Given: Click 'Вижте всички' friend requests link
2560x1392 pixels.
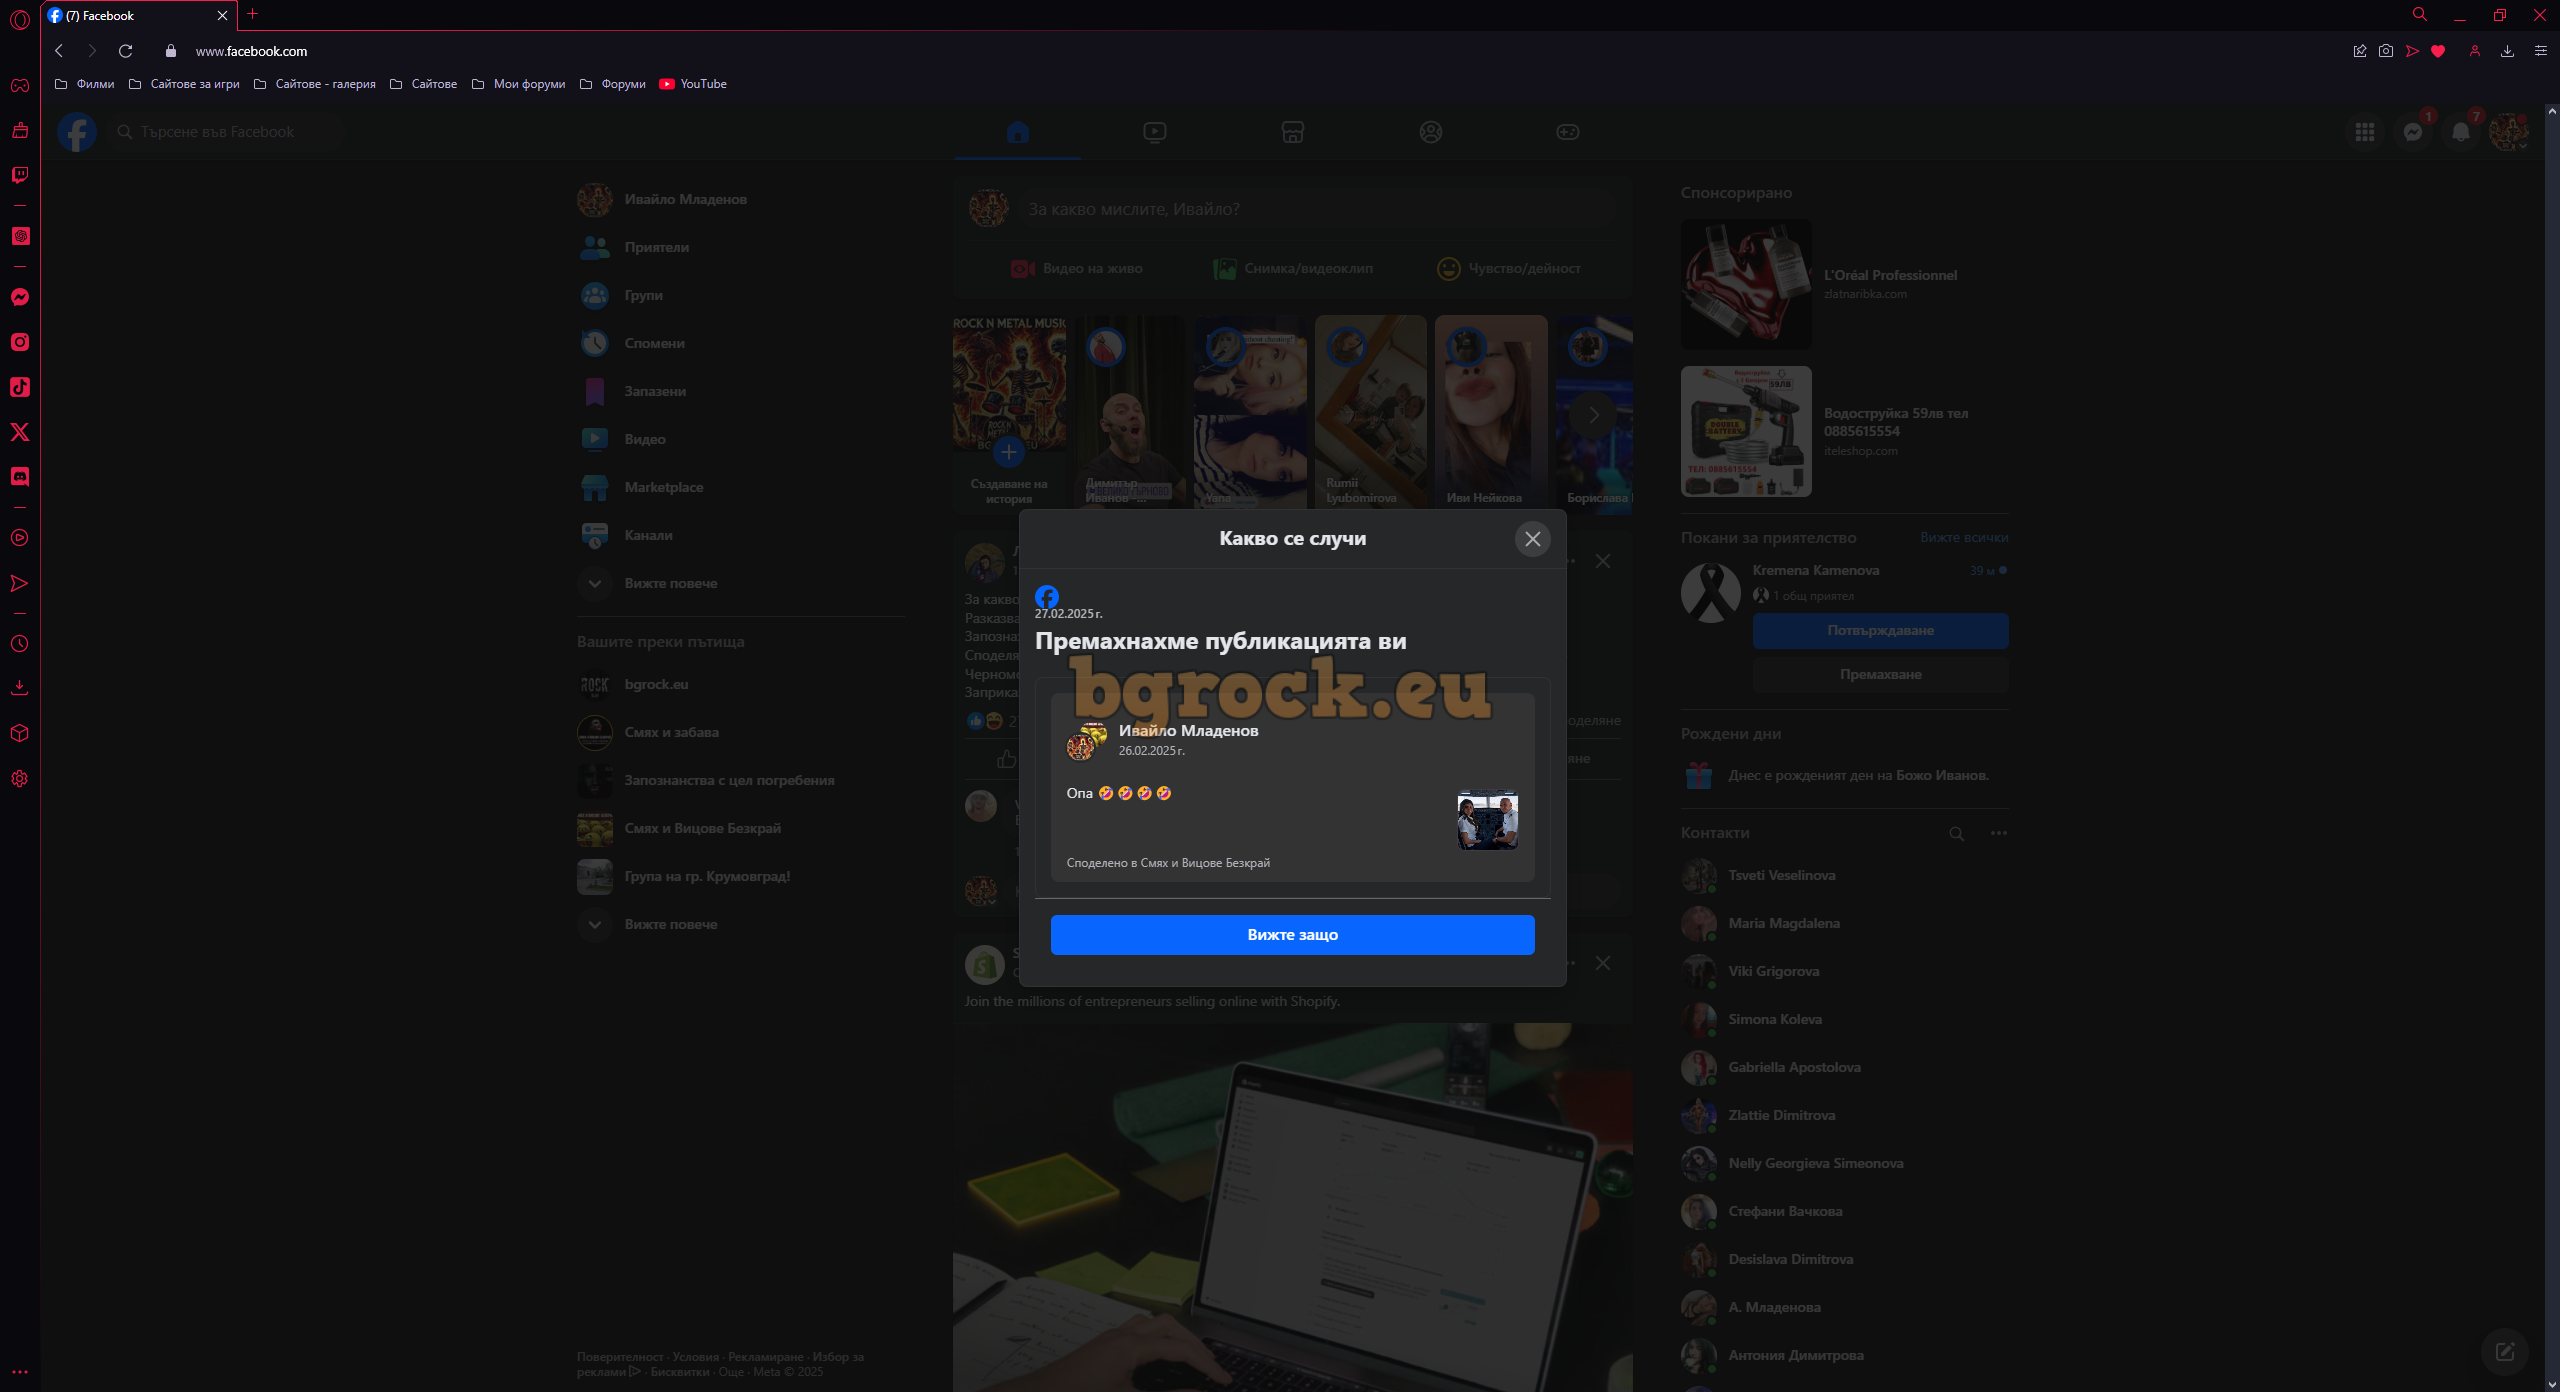Looking at the screenshot, I should coord(1963,538).
